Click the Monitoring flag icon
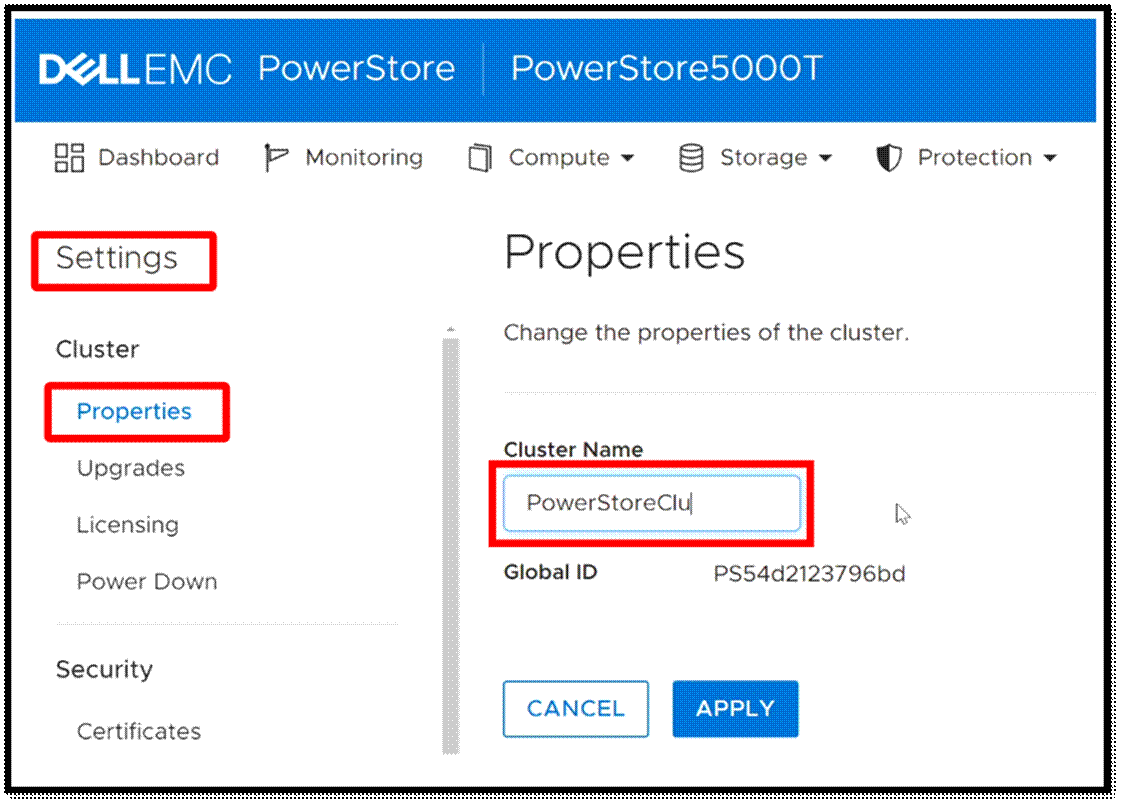Screen dimensions: 1125x808 tap(275, 158)
